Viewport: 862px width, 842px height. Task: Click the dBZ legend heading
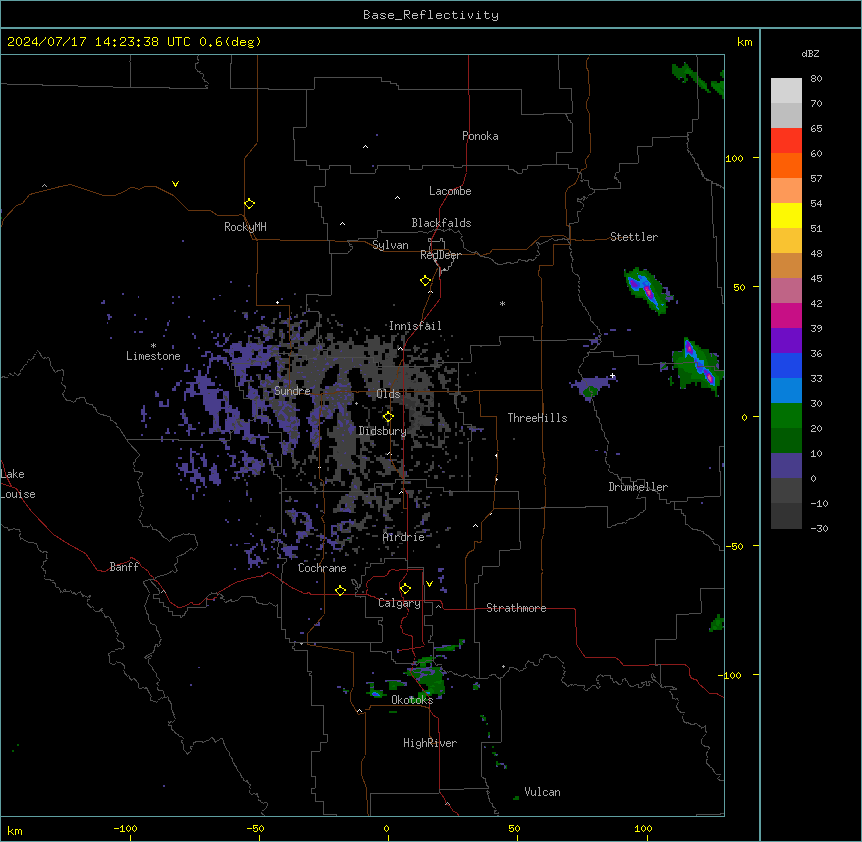pyautogui.click(x=810, y=54)
